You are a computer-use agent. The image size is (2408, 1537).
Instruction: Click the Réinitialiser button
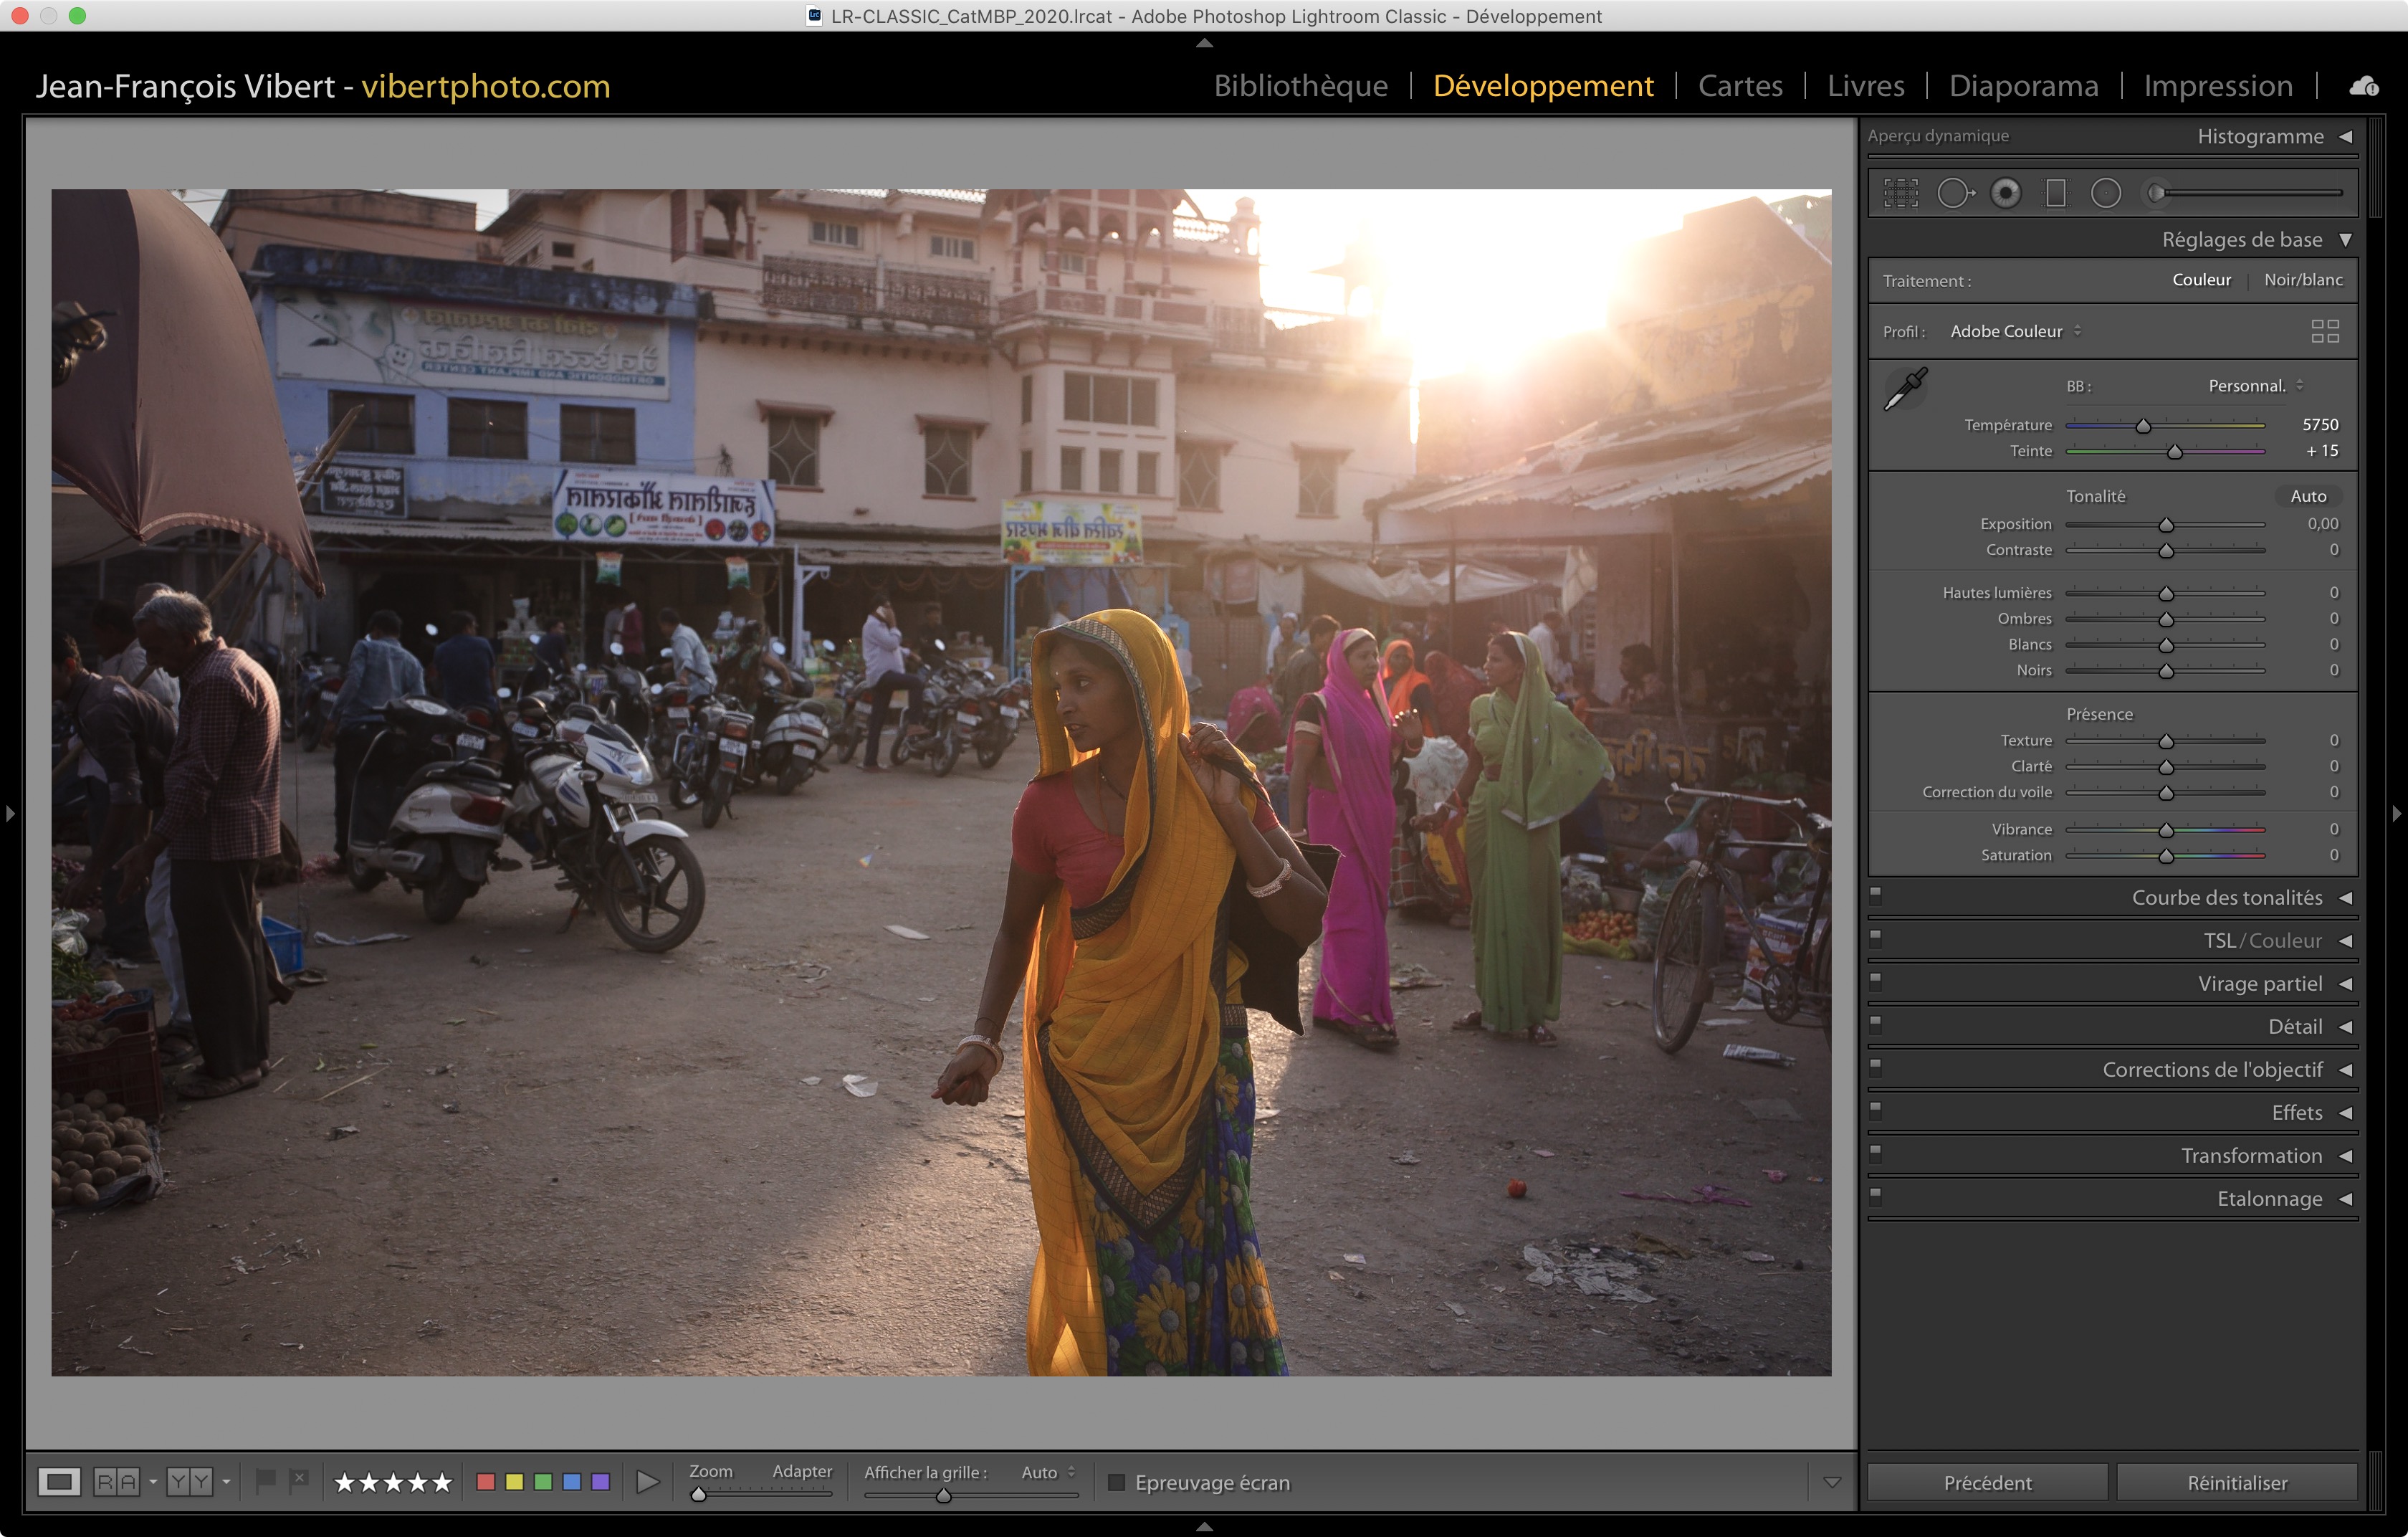2236,1482
